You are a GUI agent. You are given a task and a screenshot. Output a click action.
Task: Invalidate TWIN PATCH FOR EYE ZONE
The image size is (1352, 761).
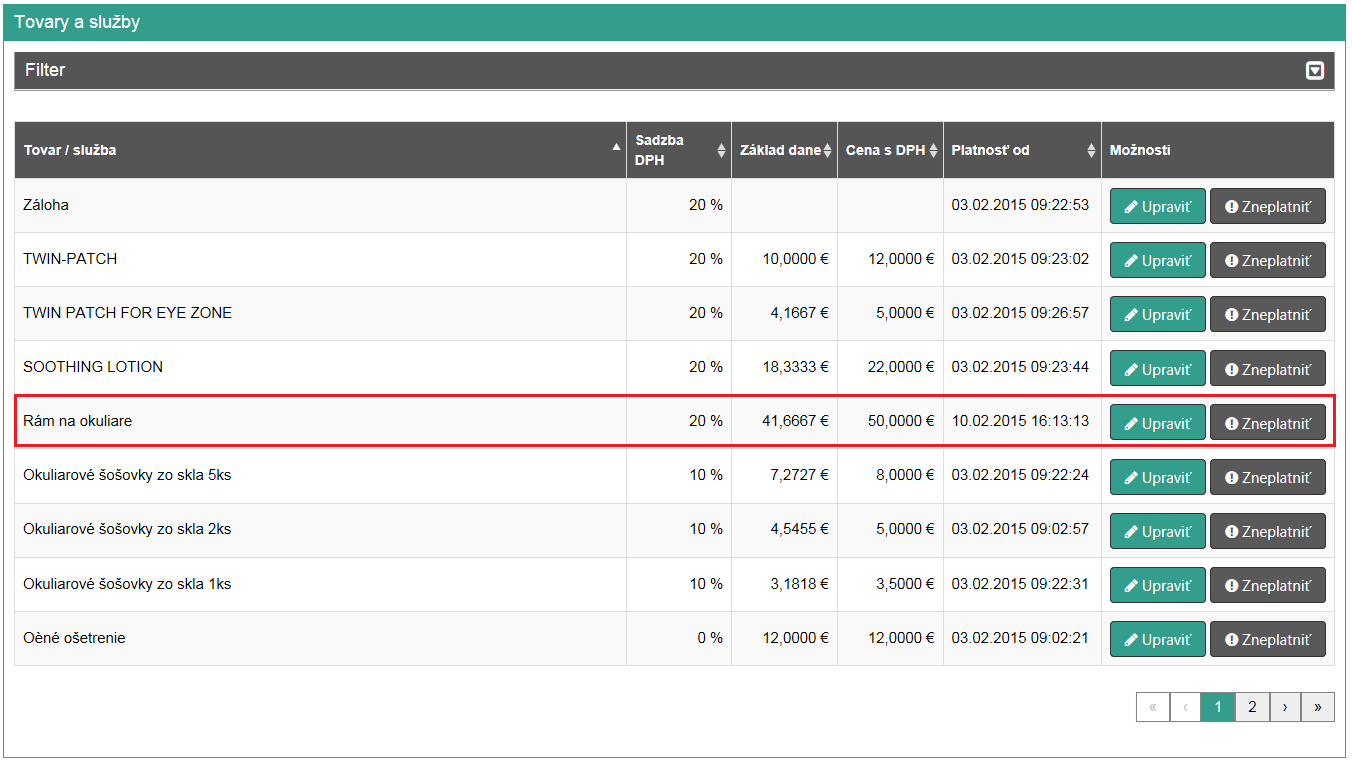click(1268, 314)
